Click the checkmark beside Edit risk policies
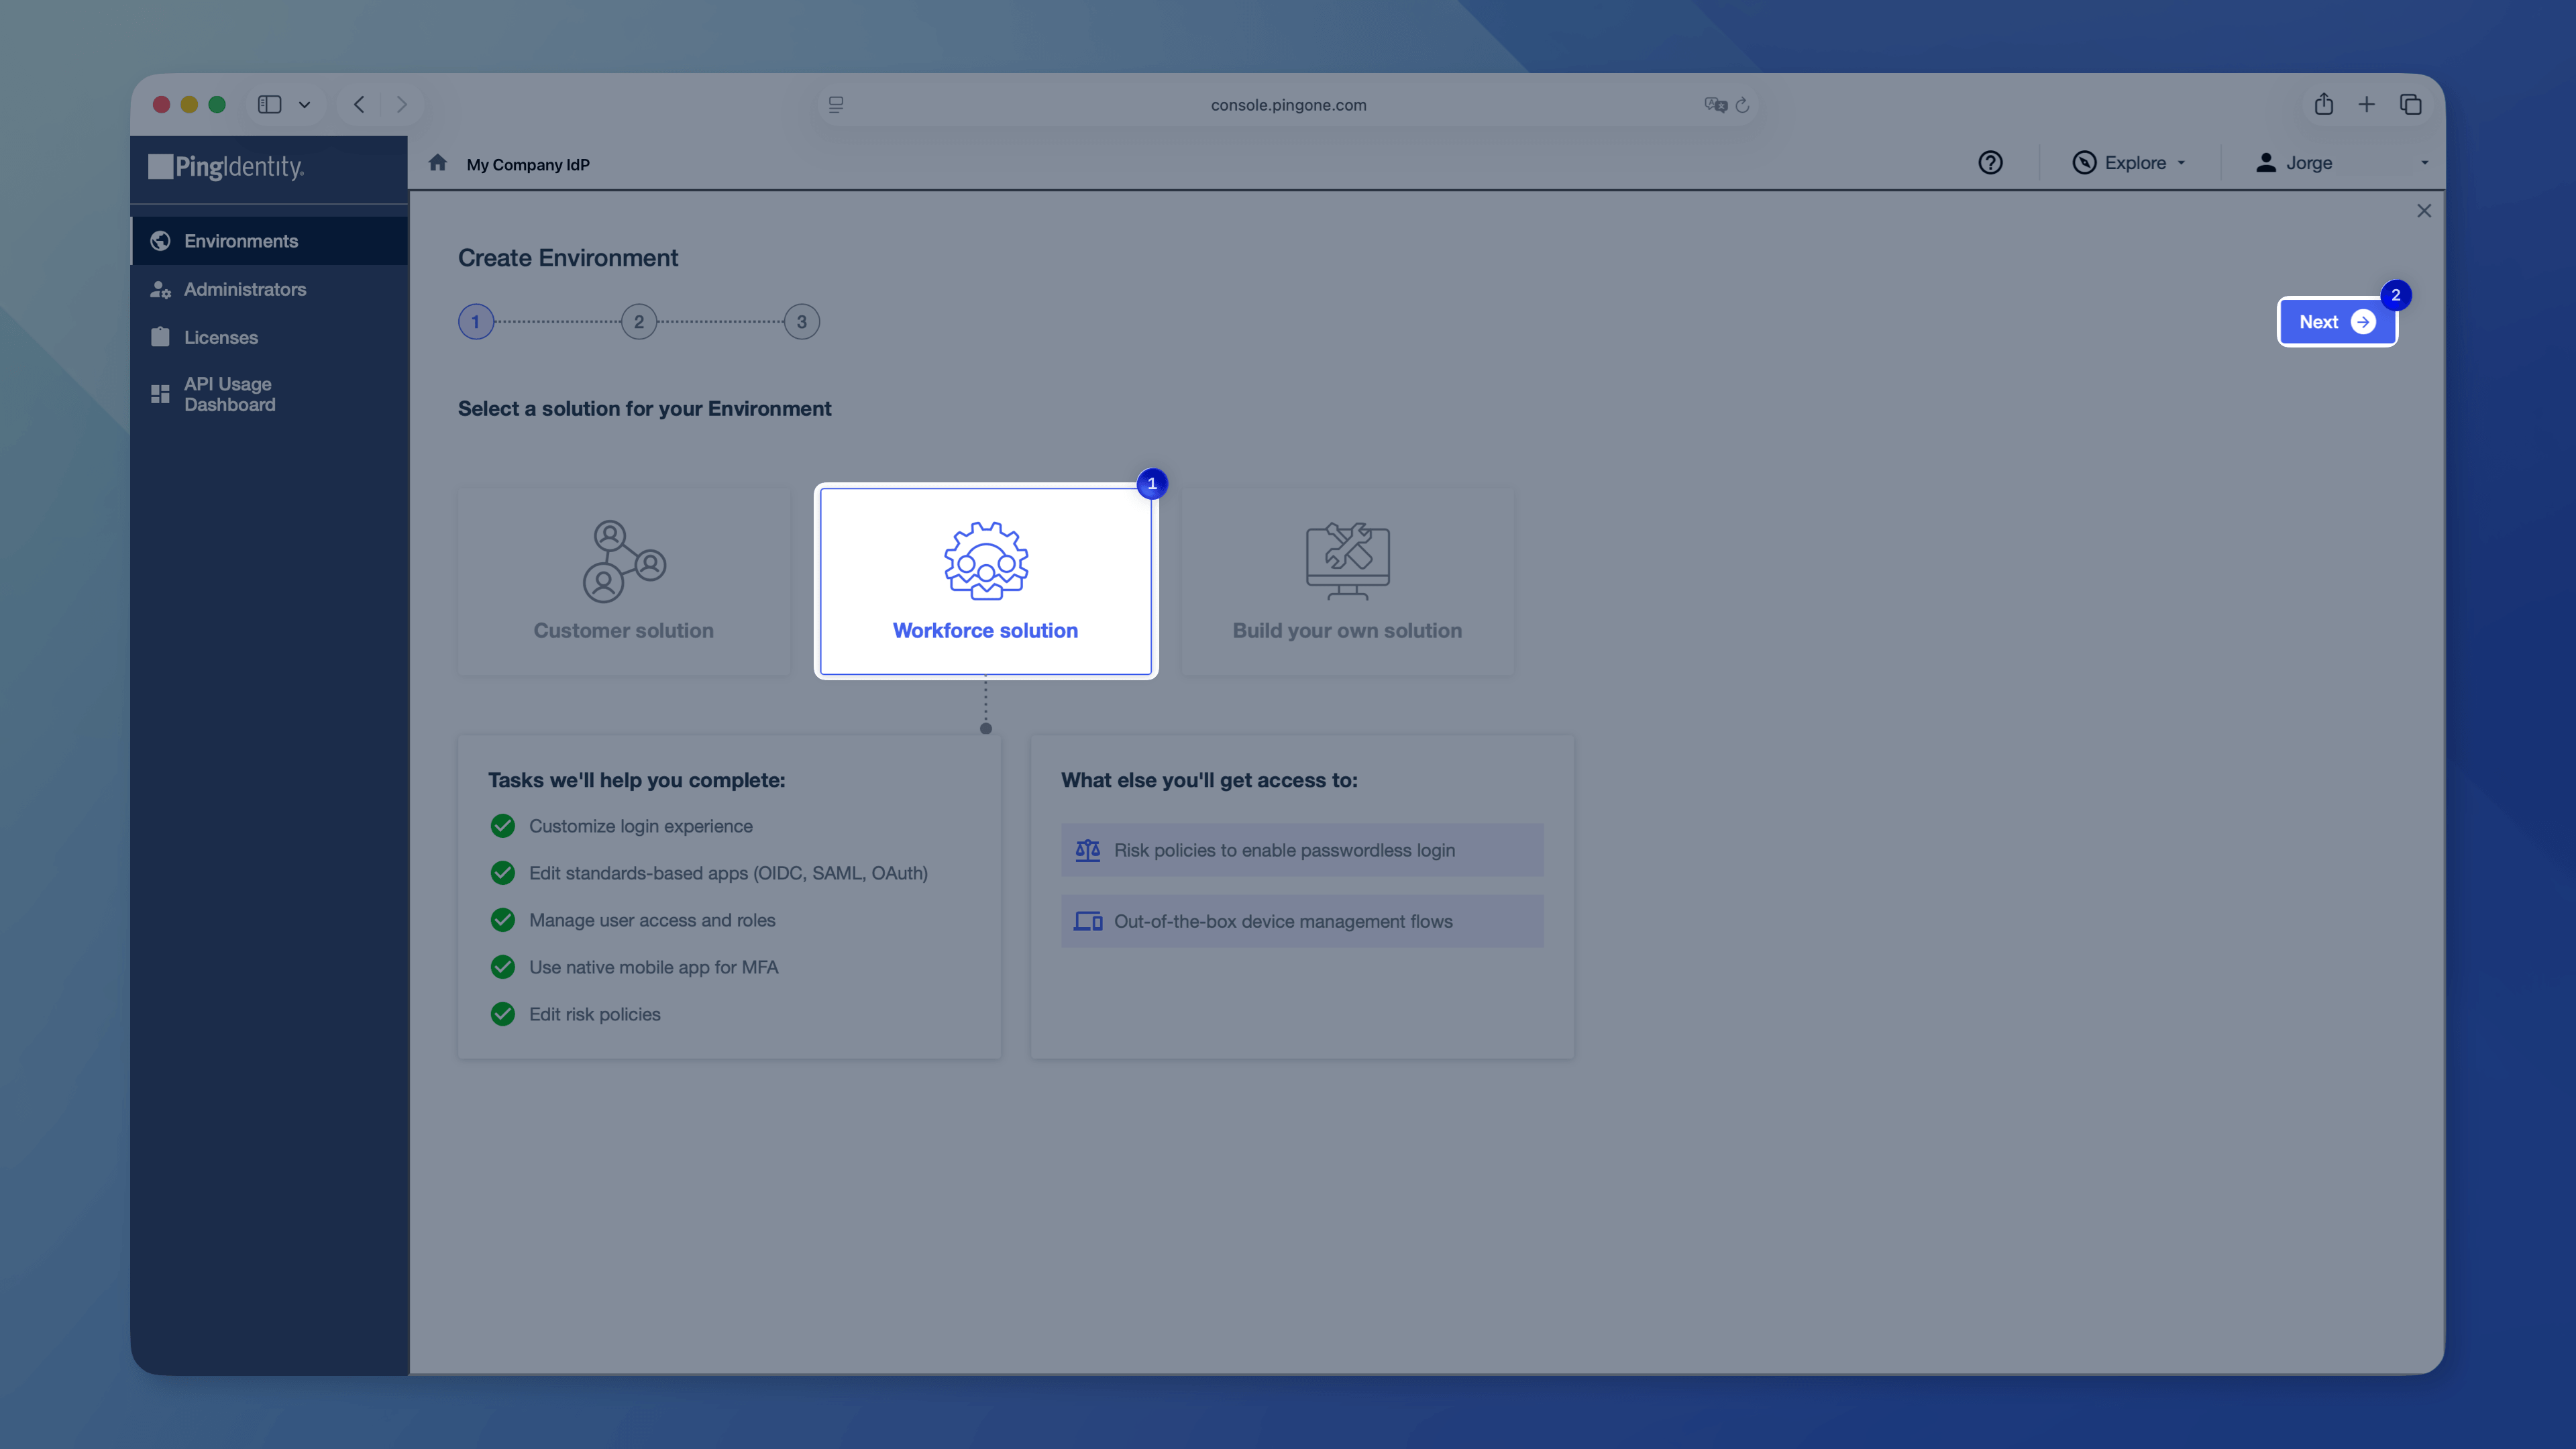 pyautogui.click(x=503, y=1014)
